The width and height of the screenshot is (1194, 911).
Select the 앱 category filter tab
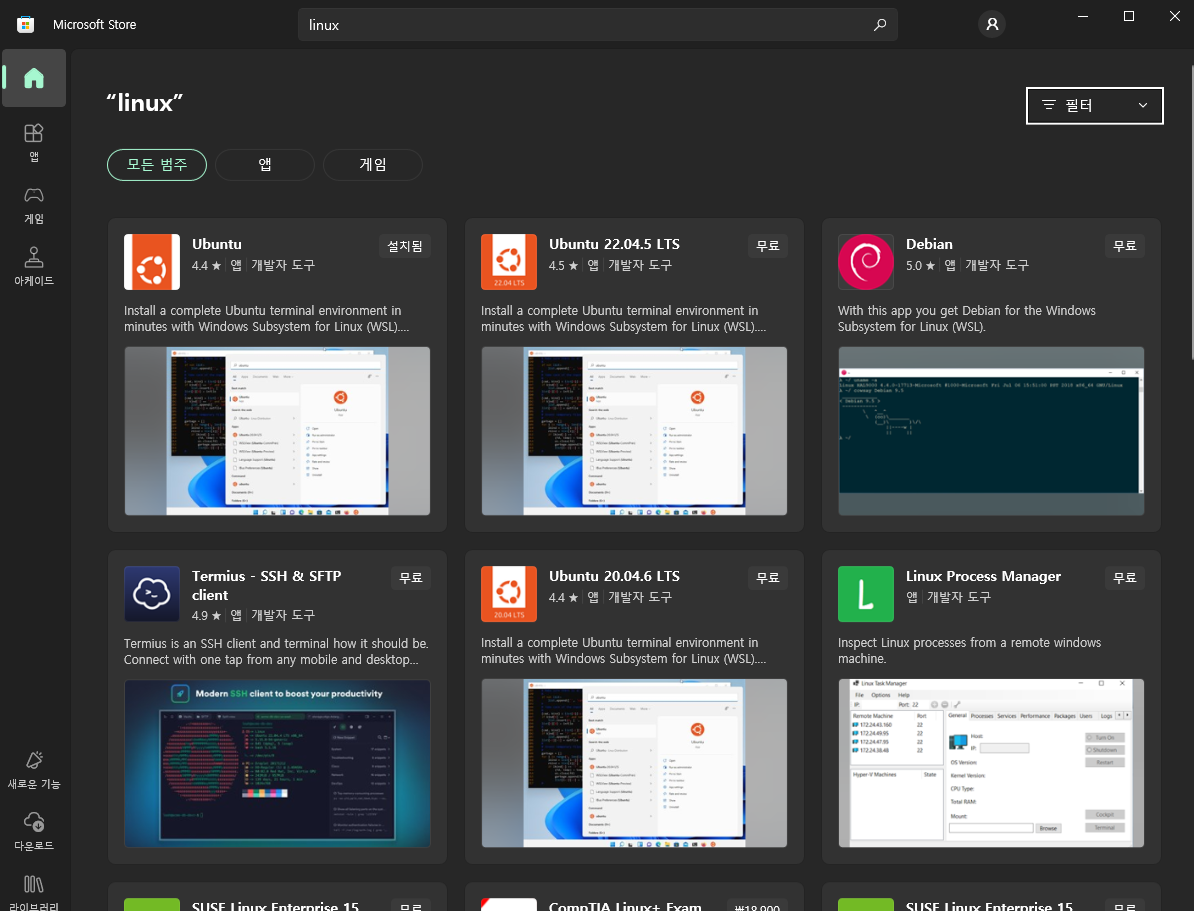pos(265,165)
